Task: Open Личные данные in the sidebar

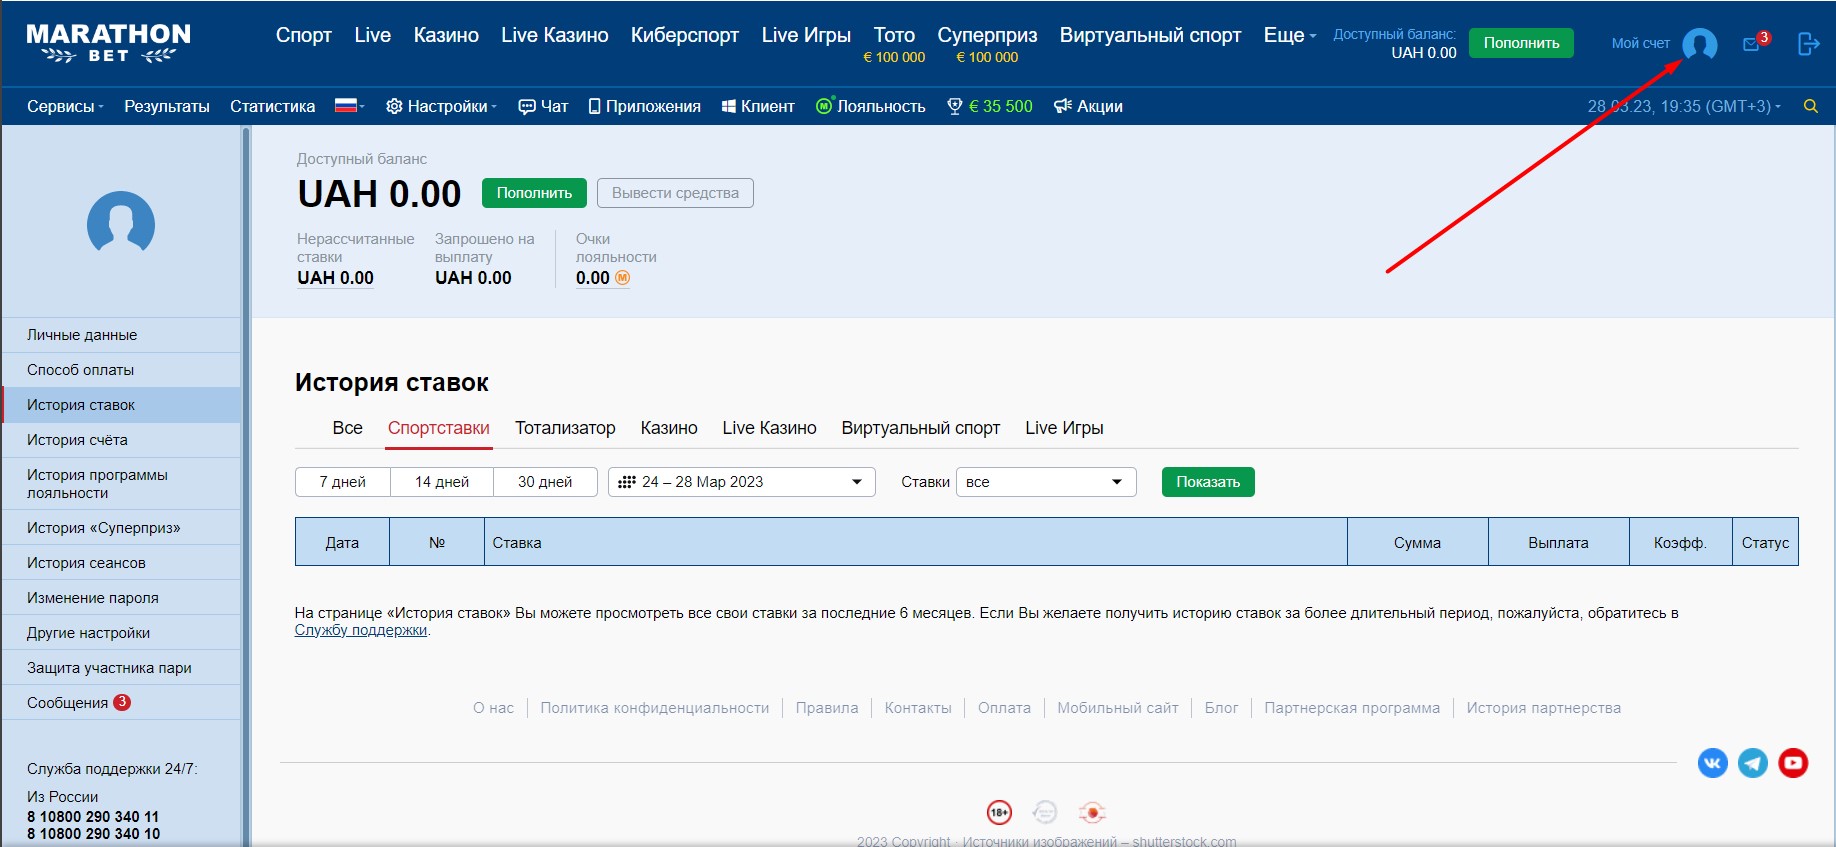Action: coord(82,335)
